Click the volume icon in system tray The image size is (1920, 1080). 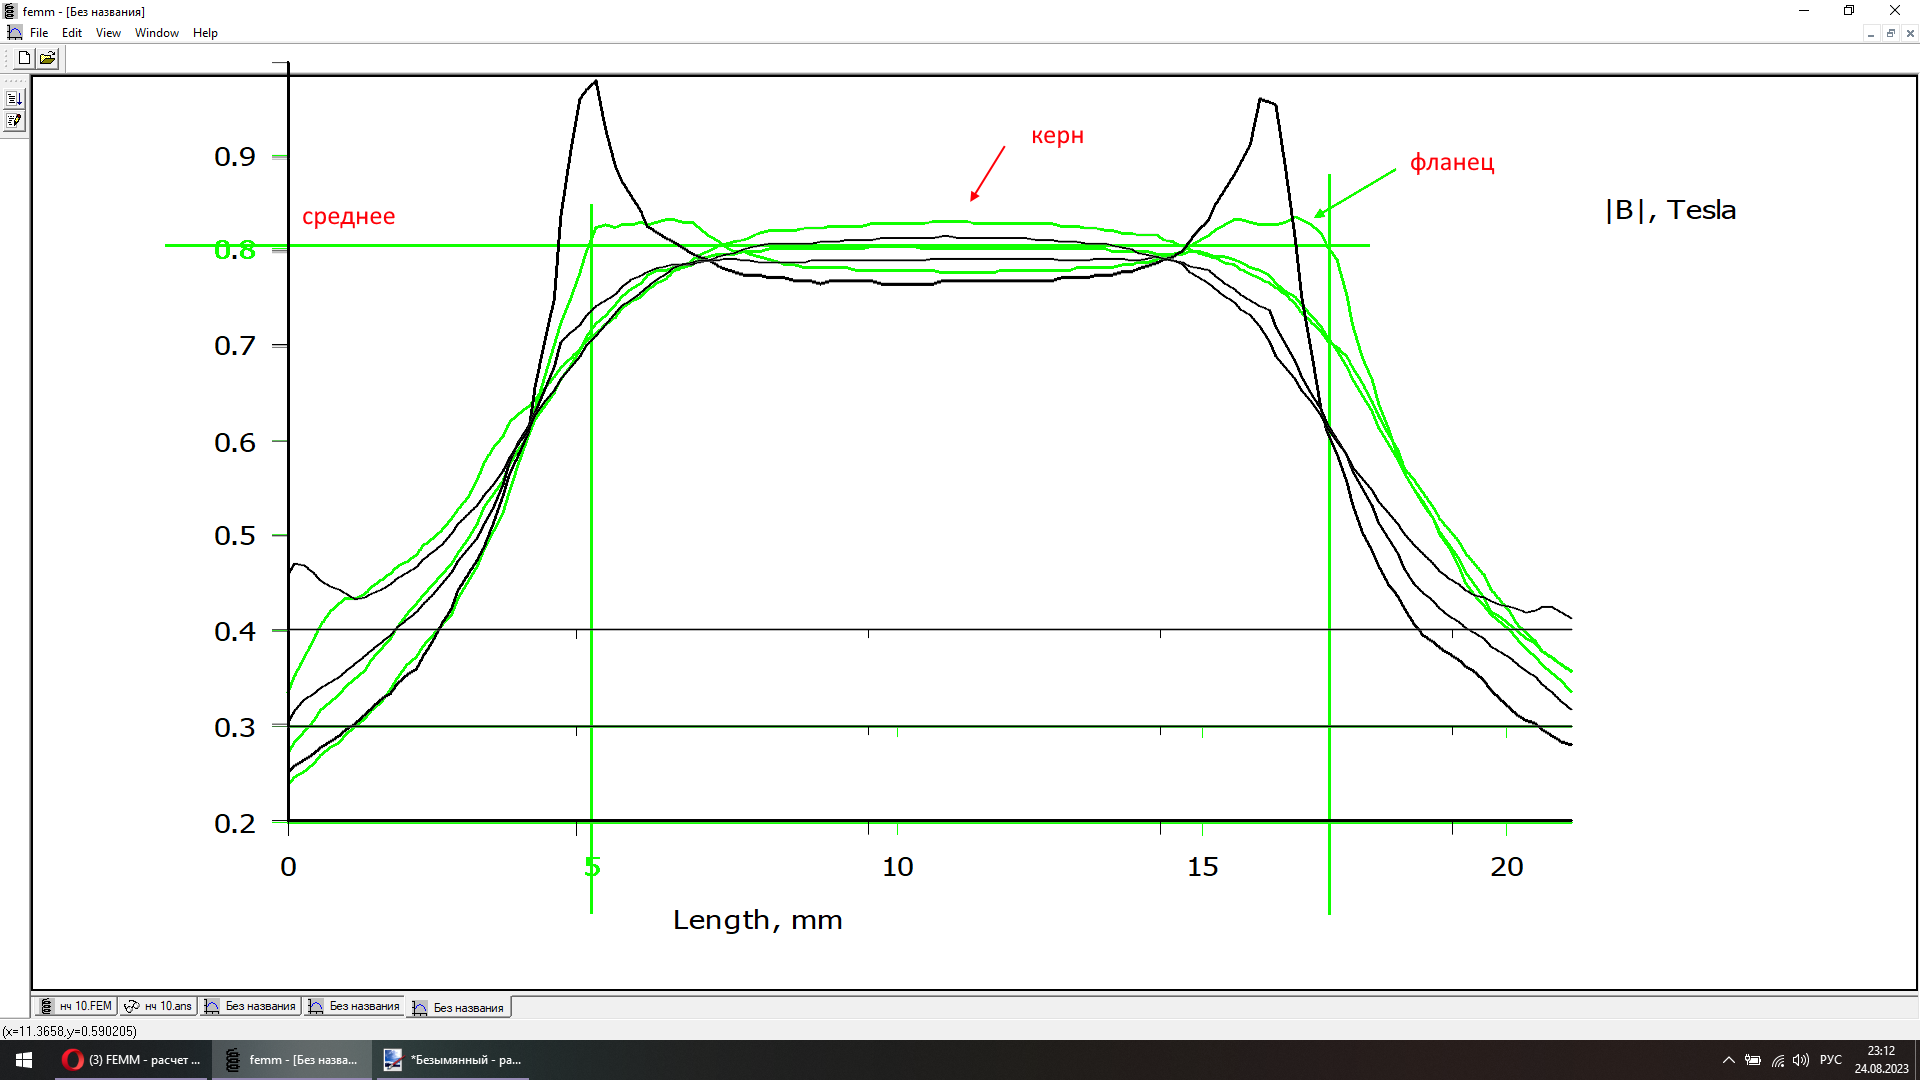pos(1801,1060)
